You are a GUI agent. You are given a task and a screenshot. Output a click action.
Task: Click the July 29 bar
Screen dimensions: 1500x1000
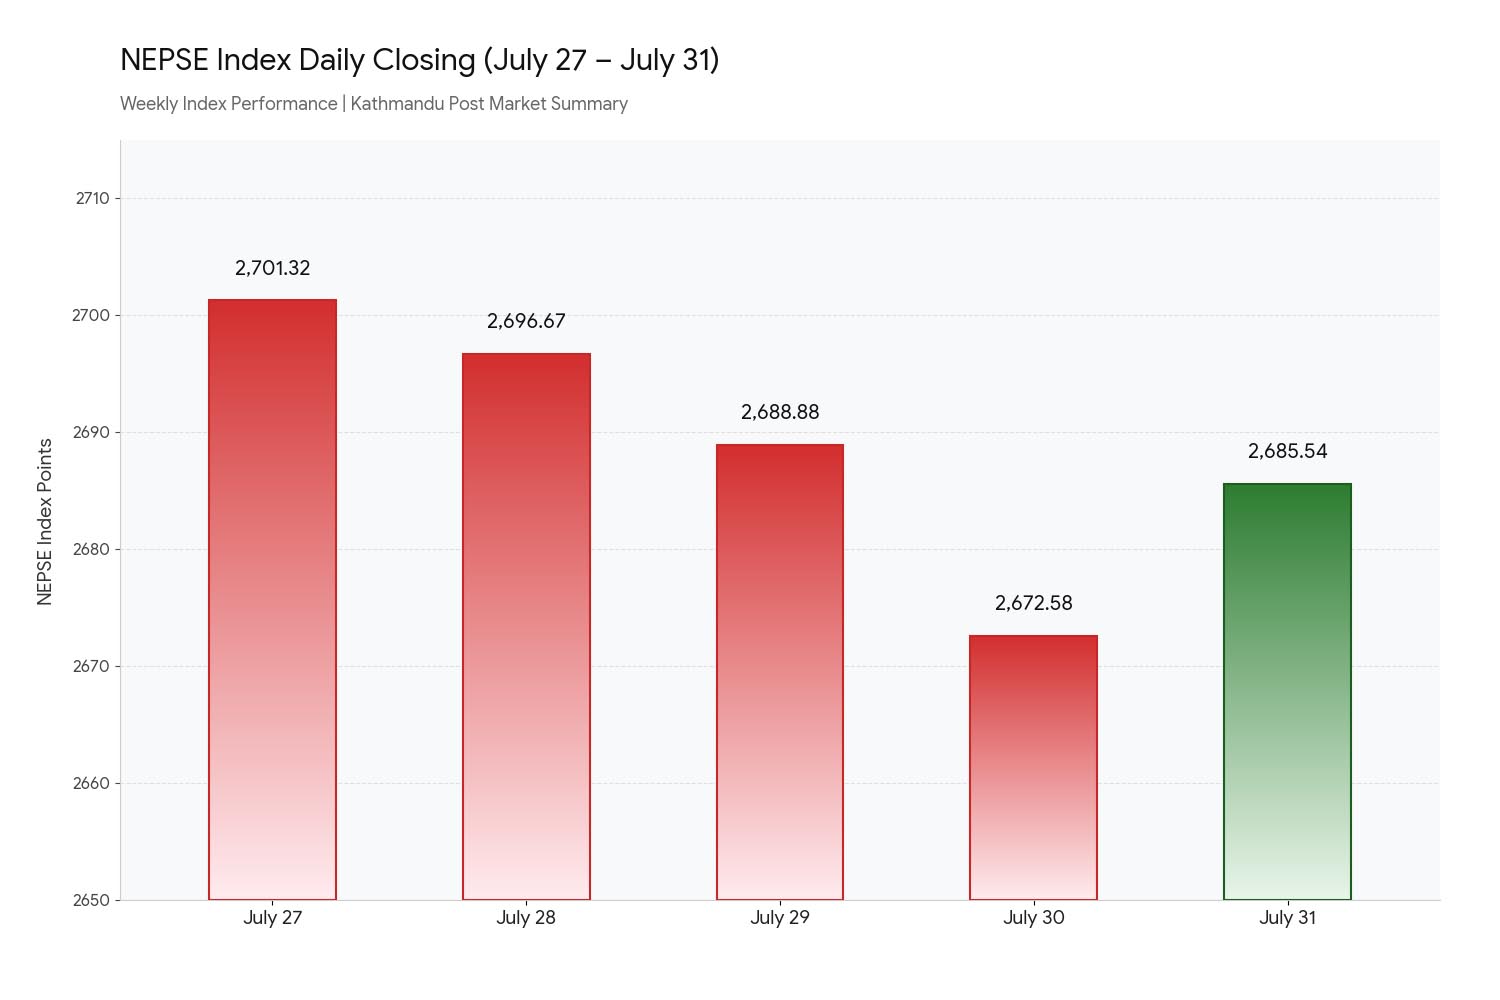pyautogui.click(x=780, y=672)
